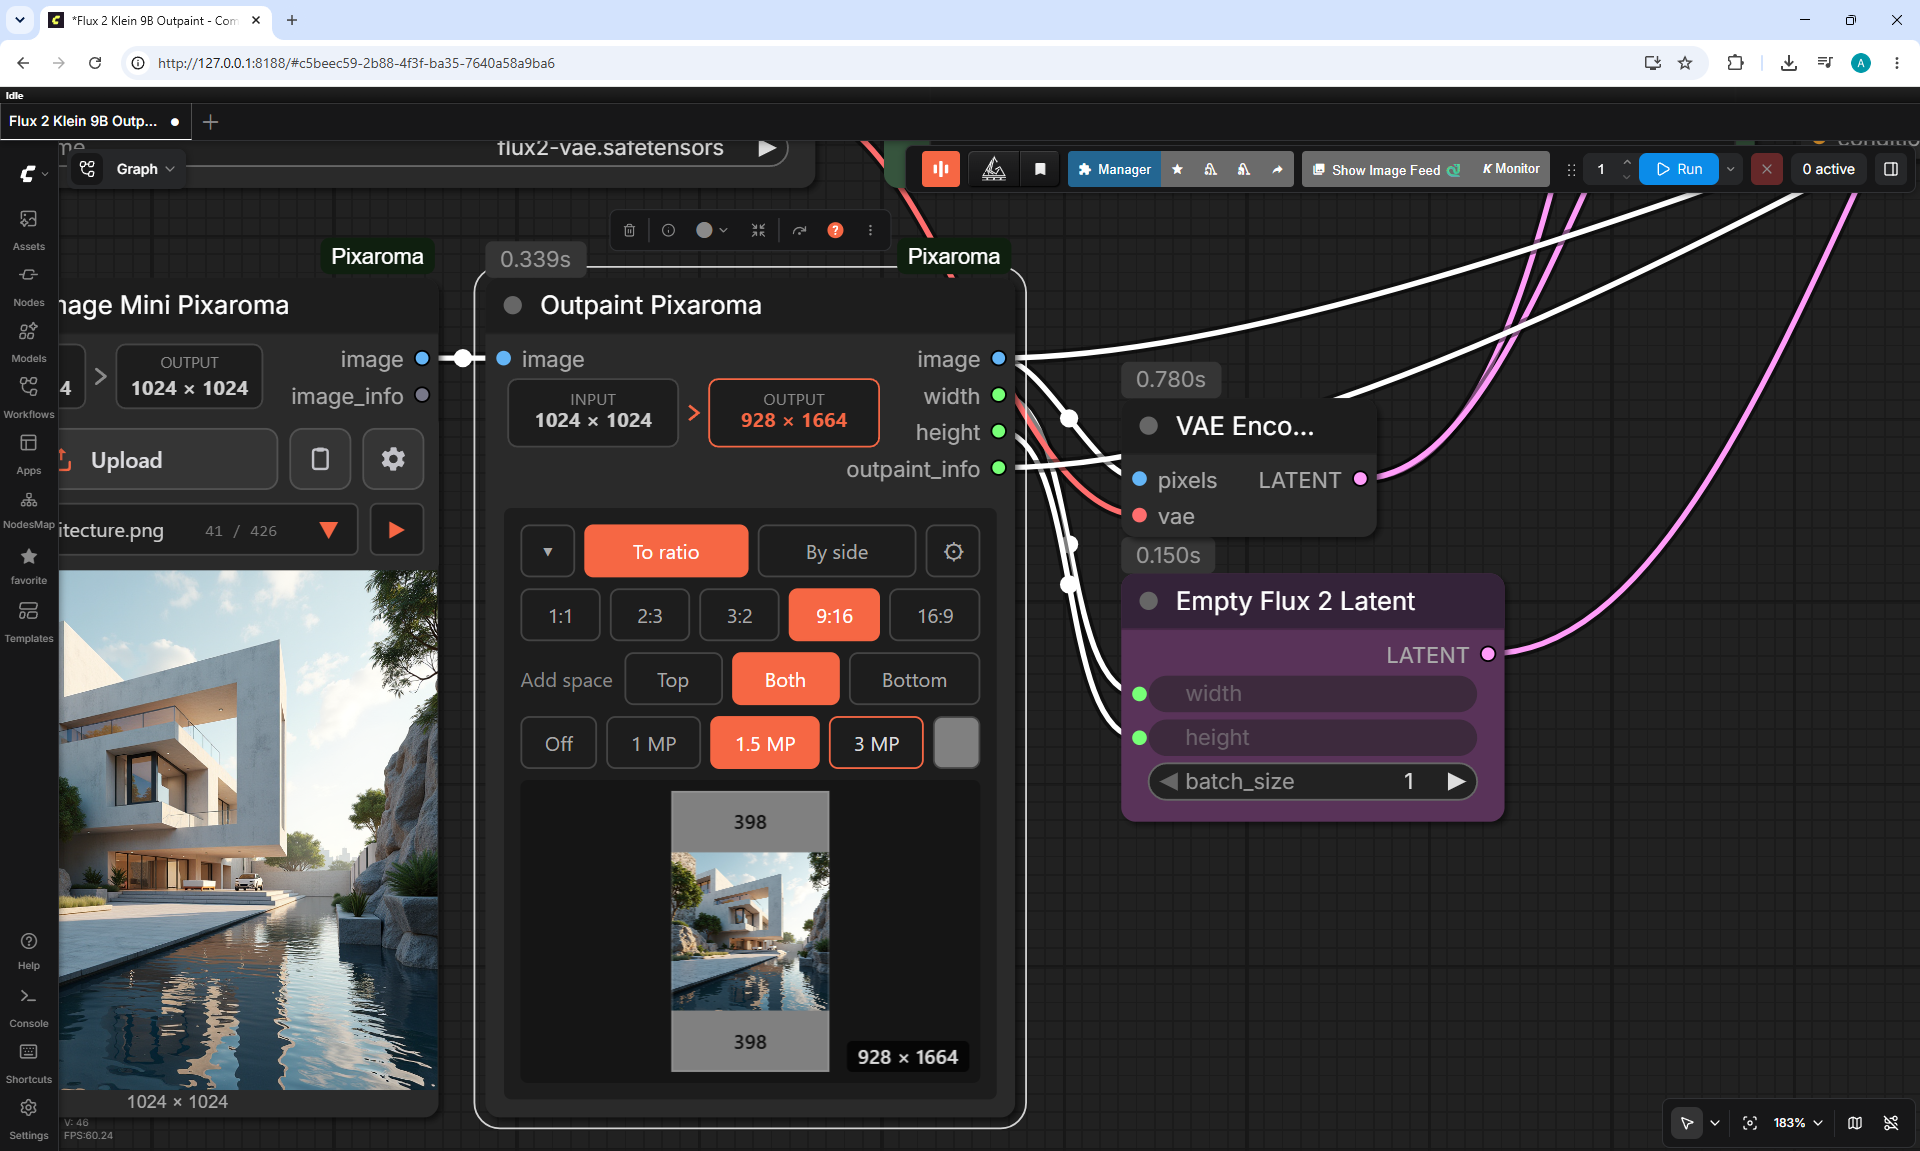Click Show Image Feed
Image resolution: width=1920 pixels, height=1151 pixels.
1386,169
